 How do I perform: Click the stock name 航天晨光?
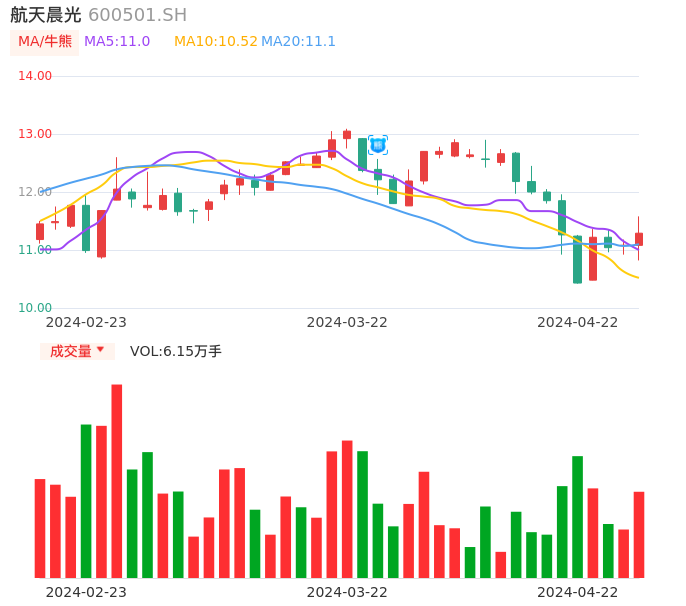pyautogui.click(x=46, y=15)
